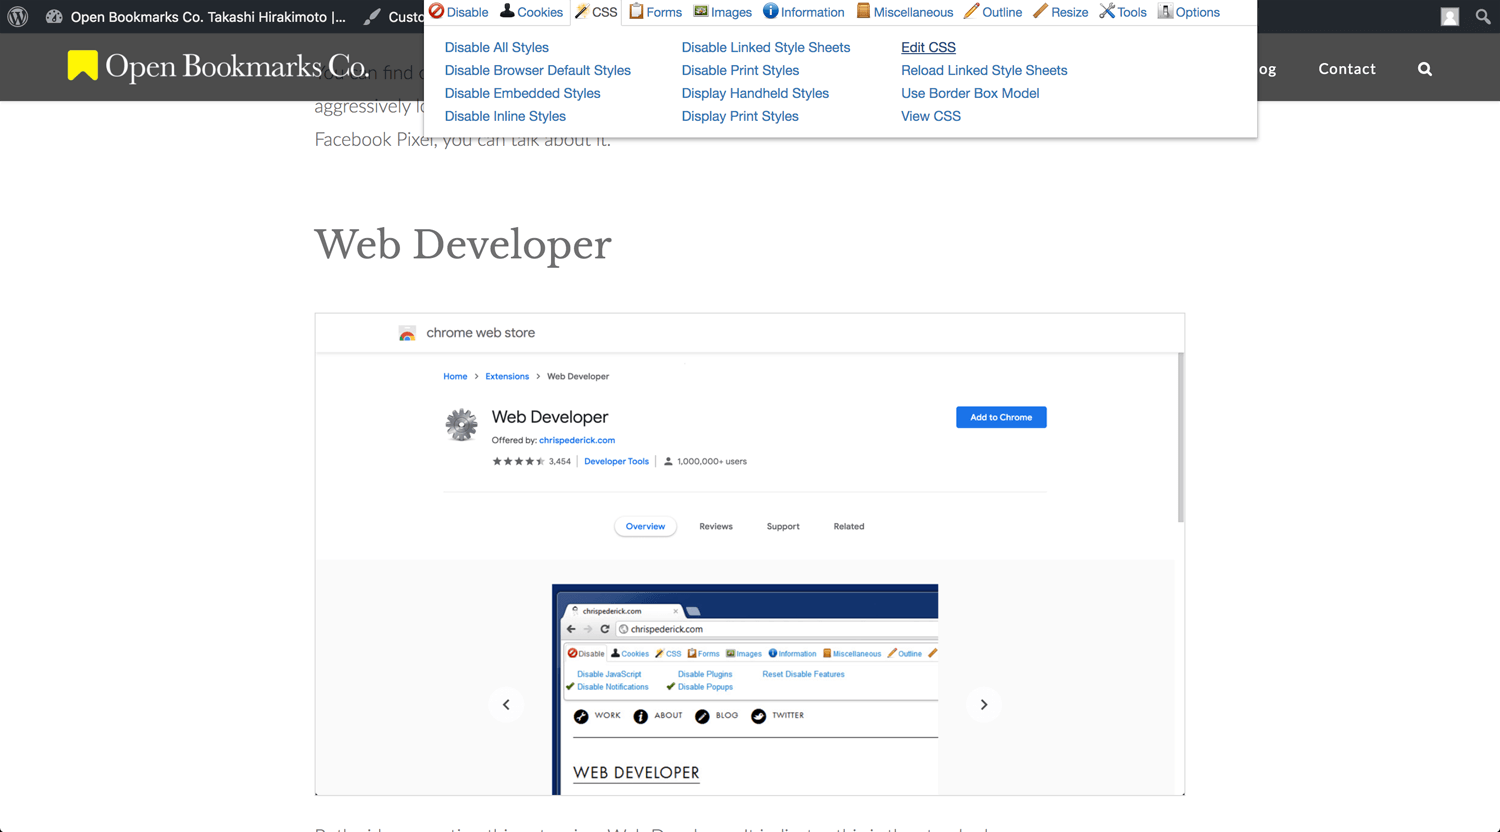The image size is (1500, 832).
Task: Choose Disable Linked Style Sheets
Action: [766, 47]
